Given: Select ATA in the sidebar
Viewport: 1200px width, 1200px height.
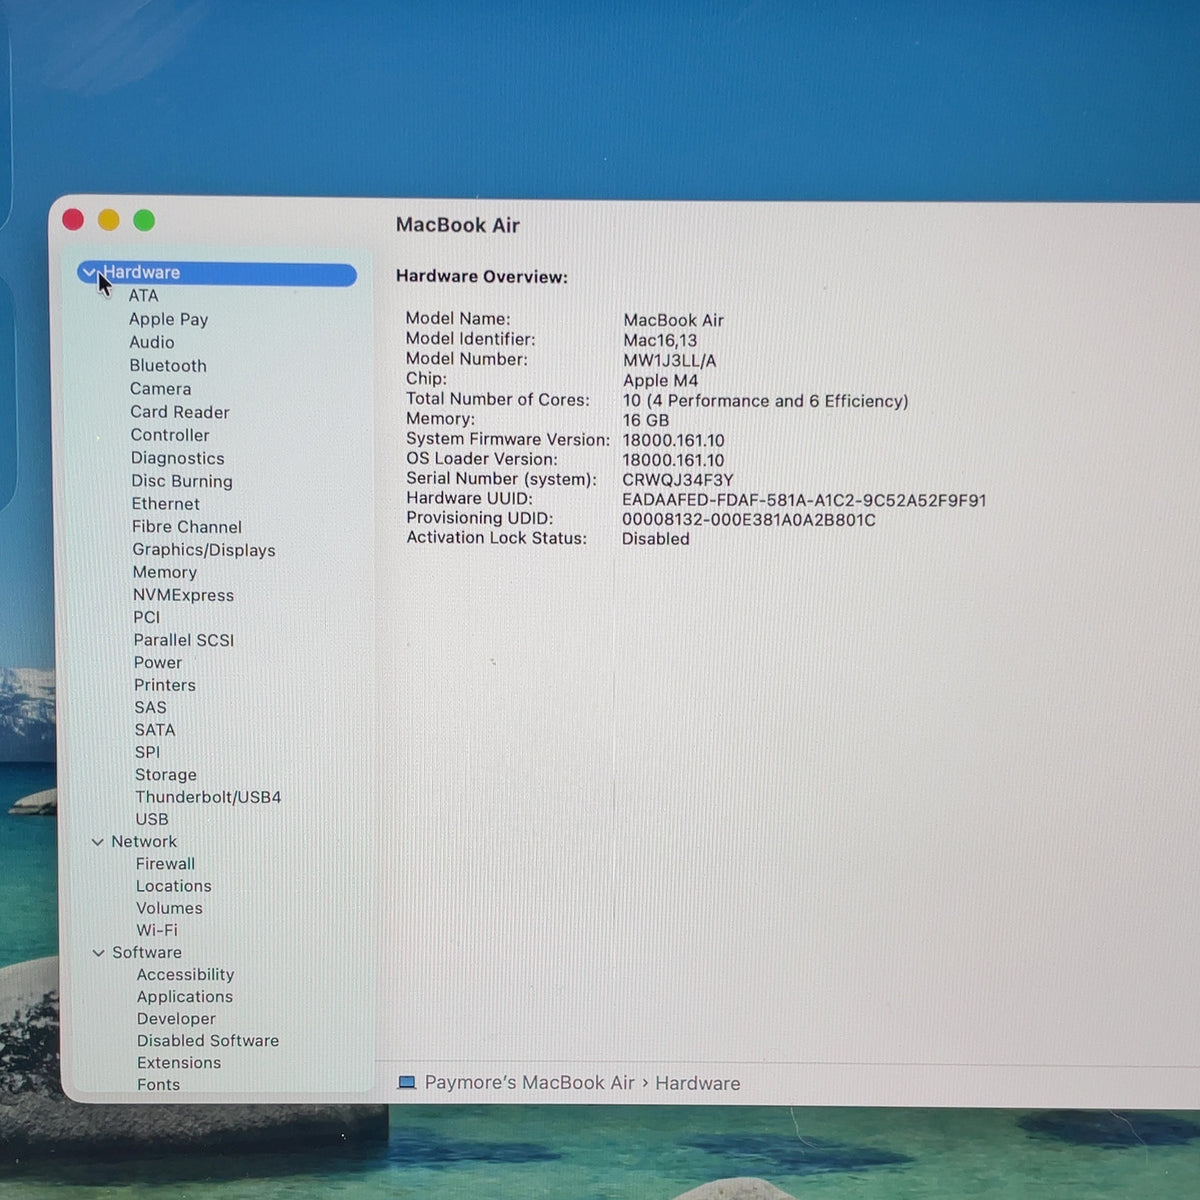Looking at the screenshot, I should click(x=143, y=296).
